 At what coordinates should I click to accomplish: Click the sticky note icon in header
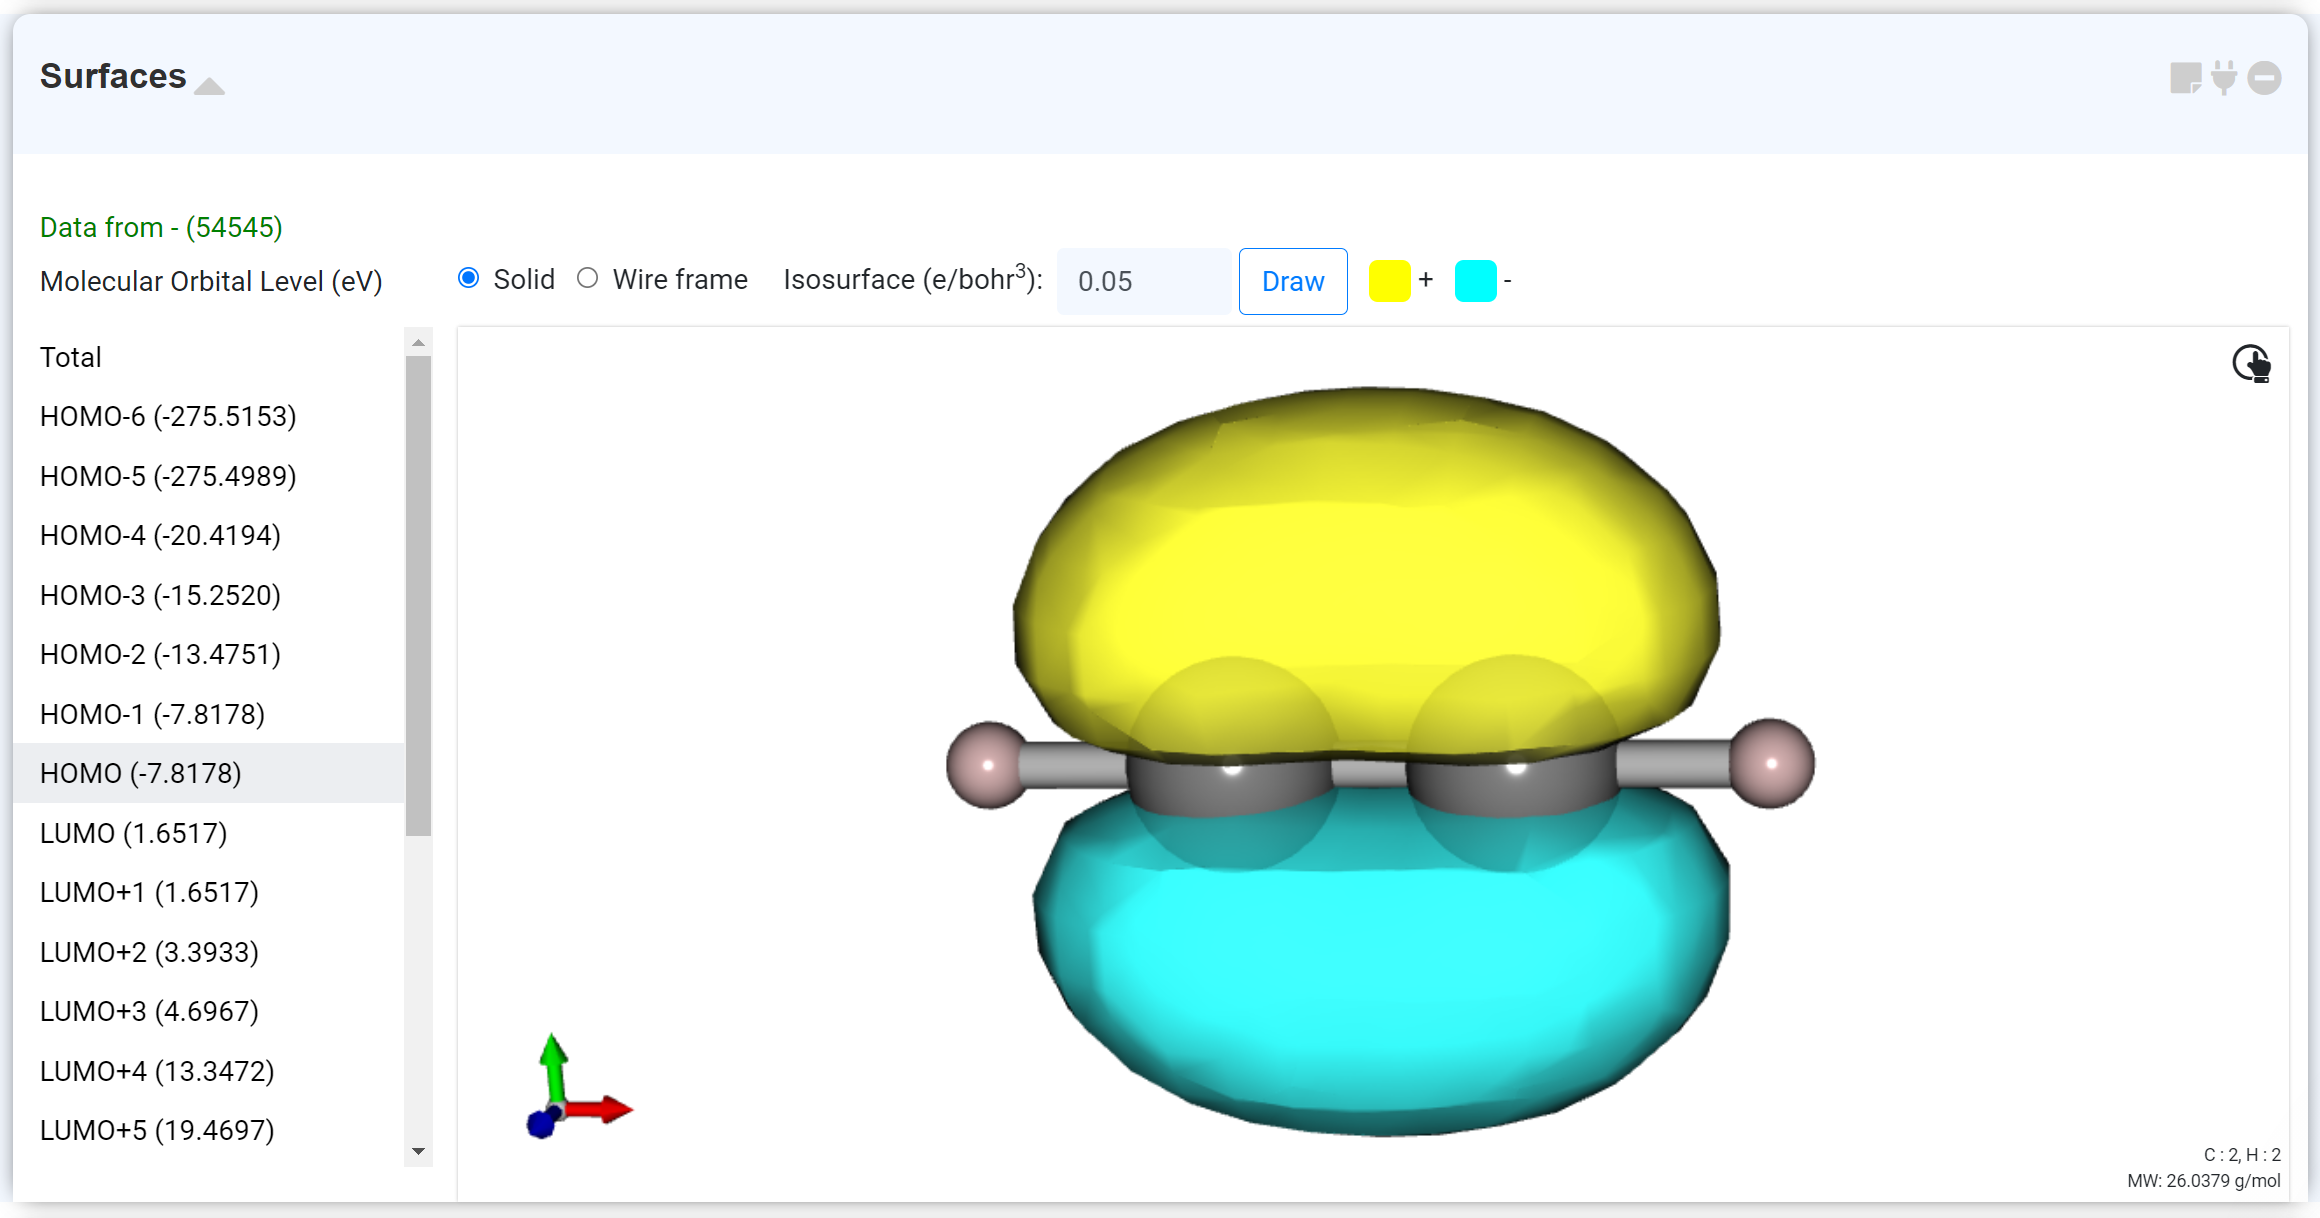click(2184, 78)
